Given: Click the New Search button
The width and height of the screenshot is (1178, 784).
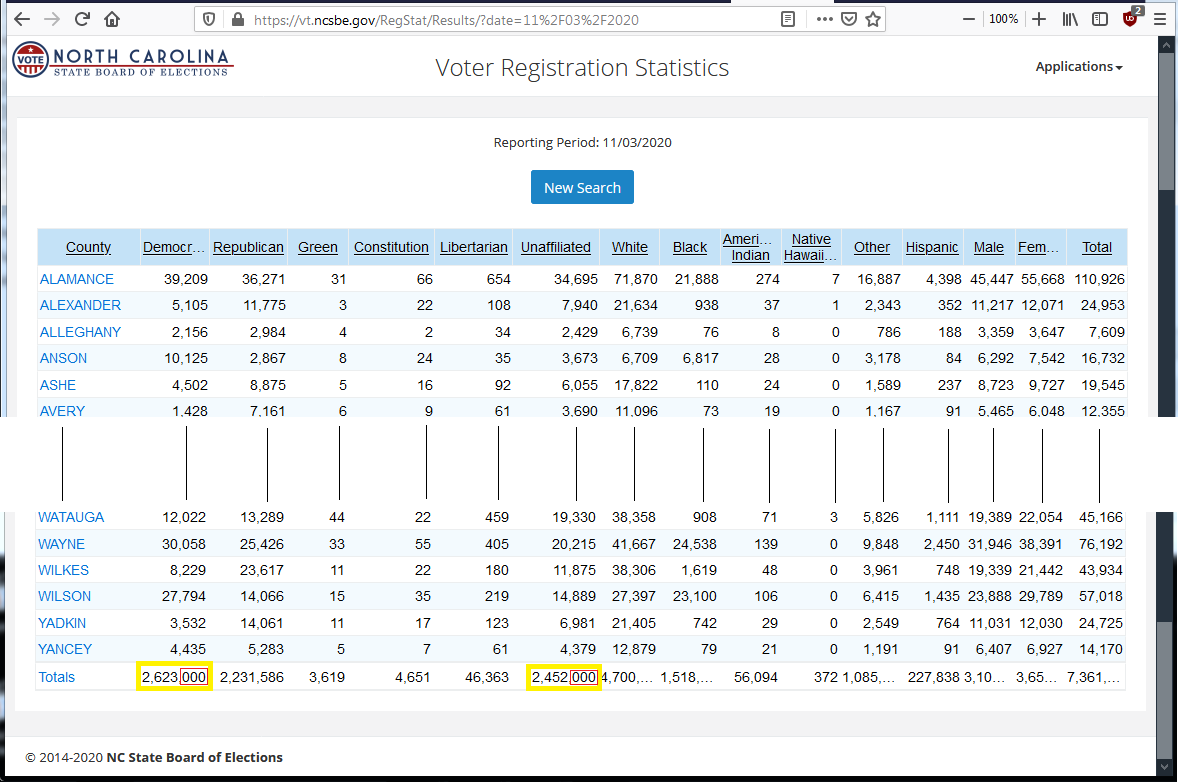Looking at the screenshot, I should [582, 187].
